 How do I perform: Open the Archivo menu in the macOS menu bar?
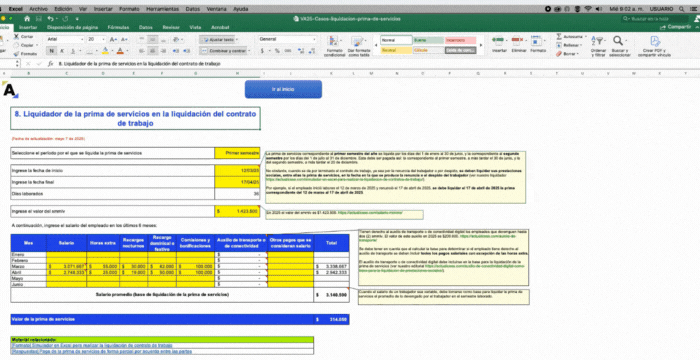point(38,9)
